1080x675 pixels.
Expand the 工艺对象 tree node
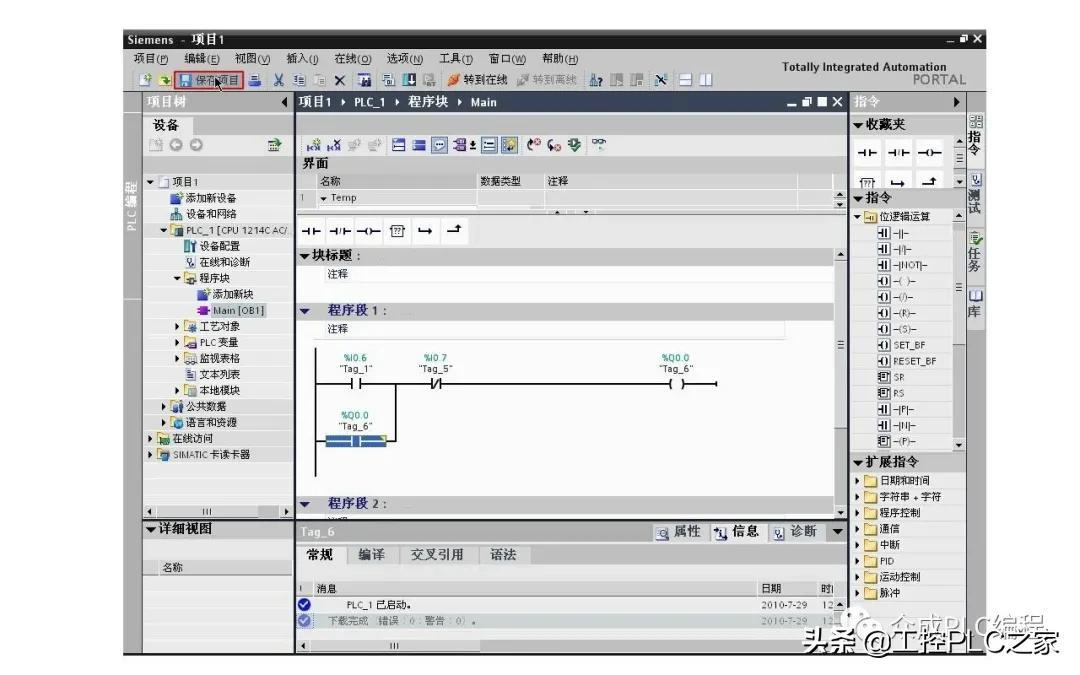click(x=177, y=326)
